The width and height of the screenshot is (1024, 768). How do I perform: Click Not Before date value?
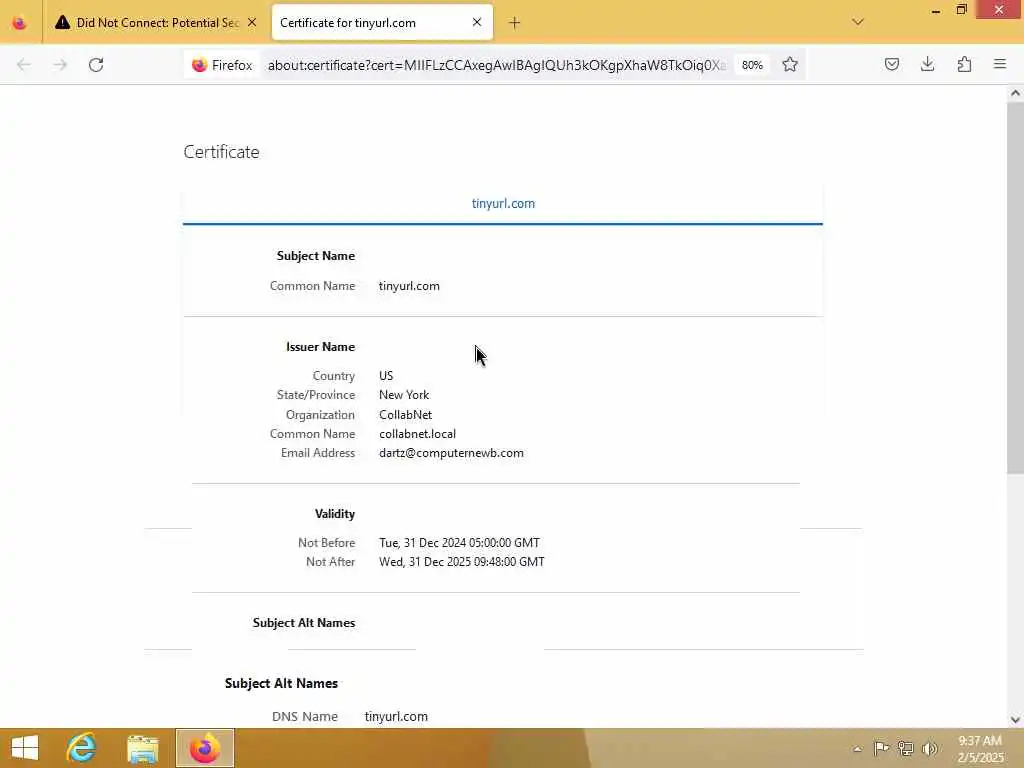pos(459,543)
